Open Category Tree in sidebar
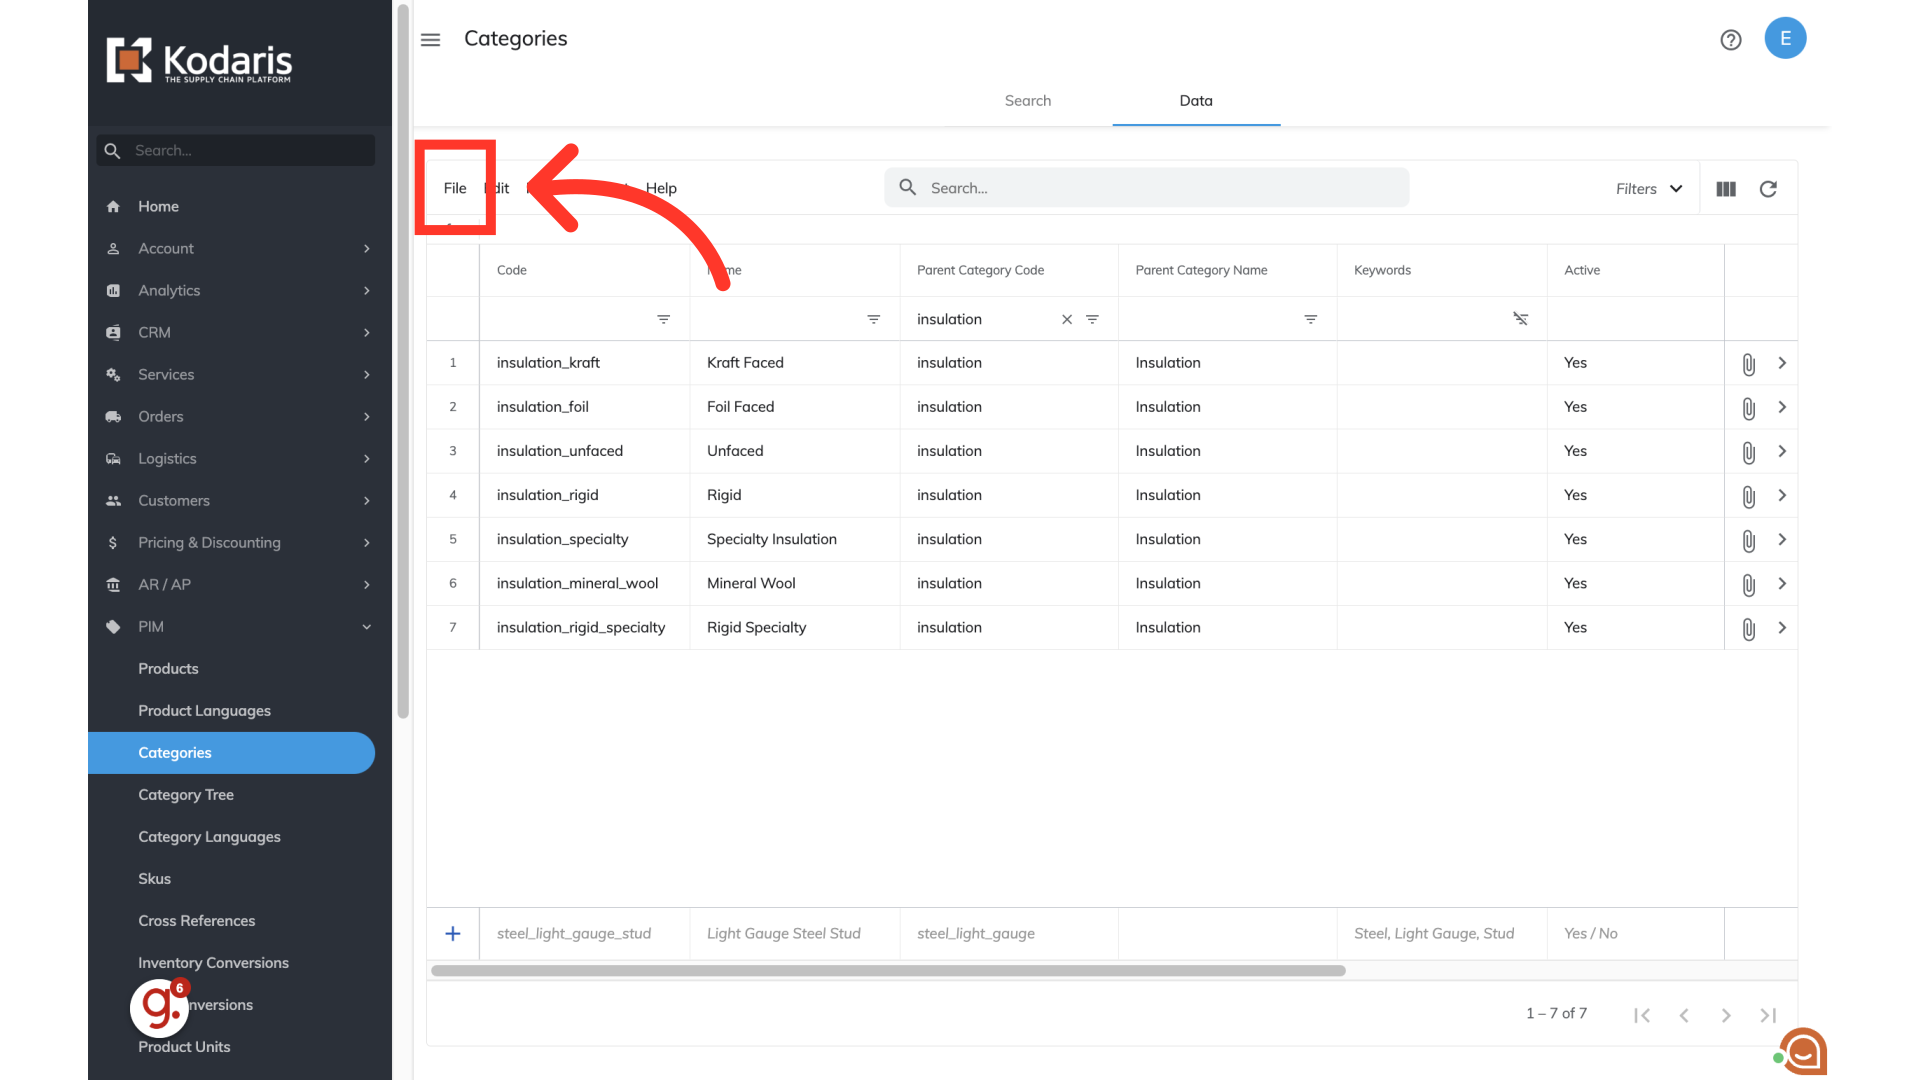 point(186,794)
